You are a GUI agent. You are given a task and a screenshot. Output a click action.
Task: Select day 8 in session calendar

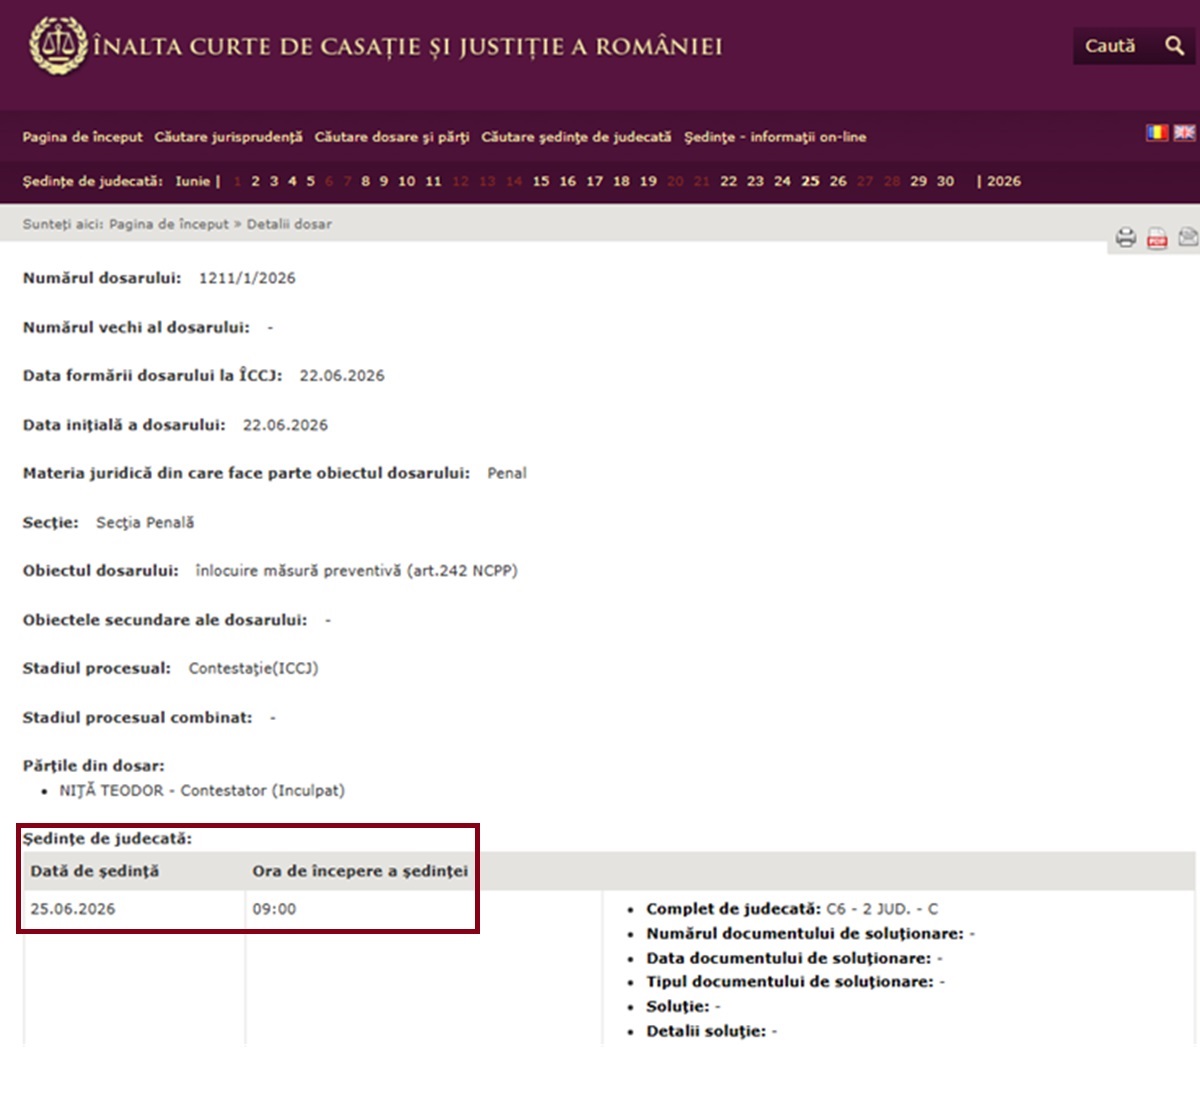[x=365, y=181]
